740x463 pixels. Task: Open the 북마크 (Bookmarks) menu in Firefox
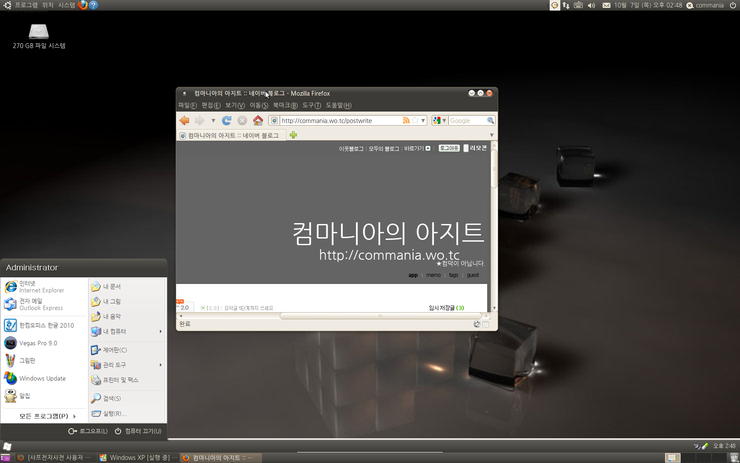(x=283, y=105)
